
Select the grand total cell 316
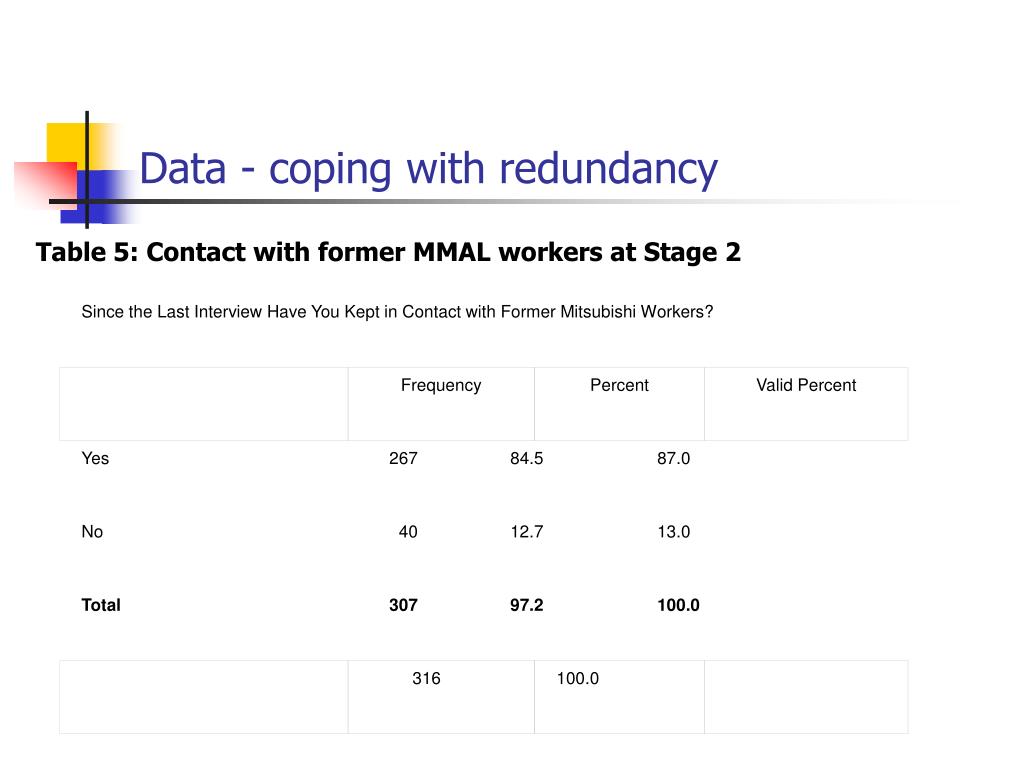(426, 679)
